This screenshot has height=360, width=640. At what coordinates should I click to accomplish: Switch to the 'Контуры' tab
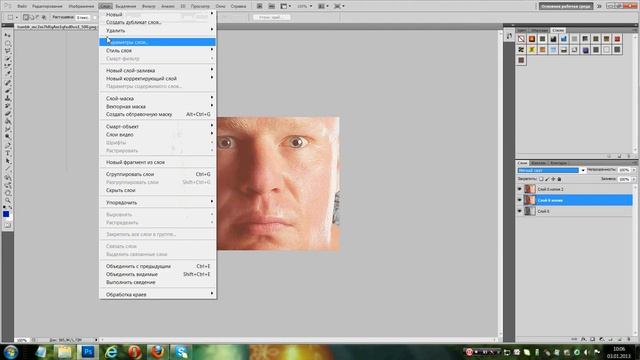[x=558, y=163]
